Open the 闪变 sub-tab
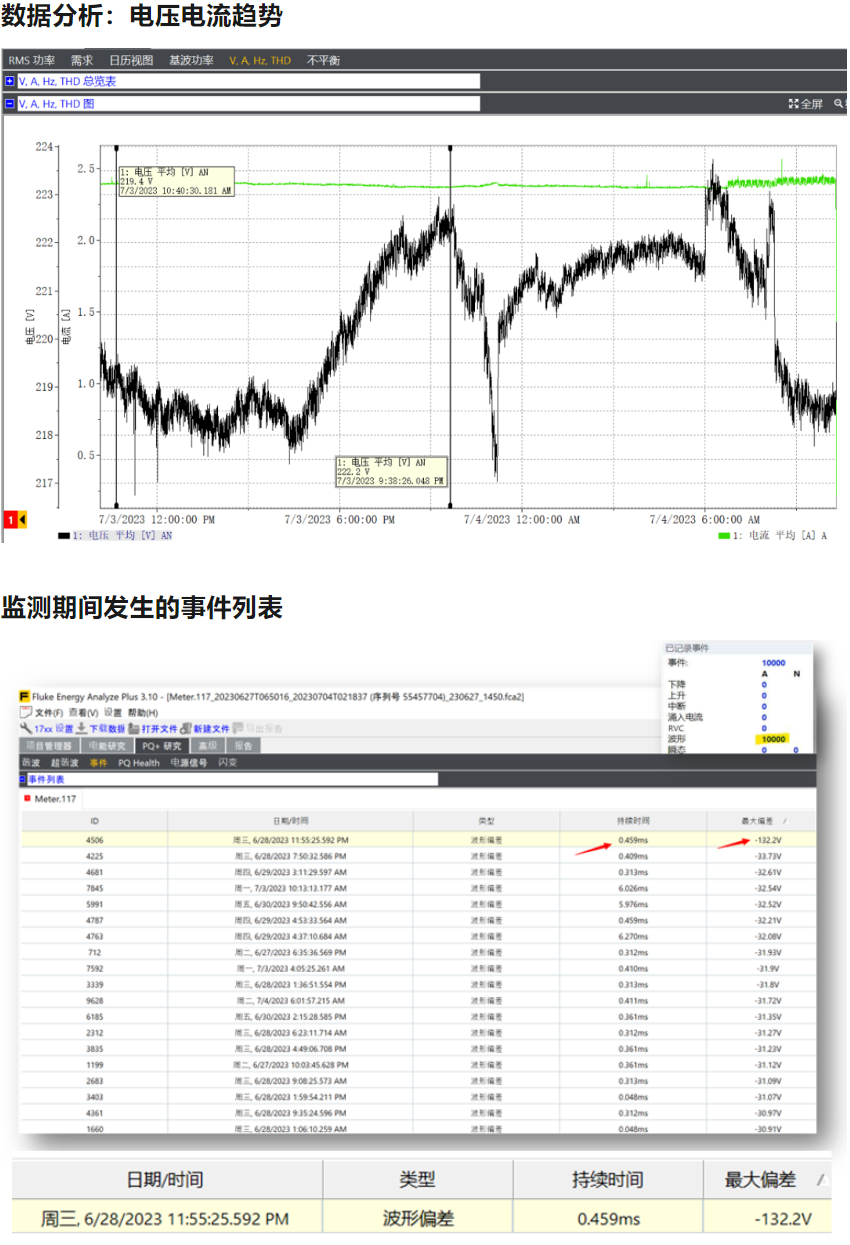Viewport: 850px width, 1245px height. tap(228, 763)
